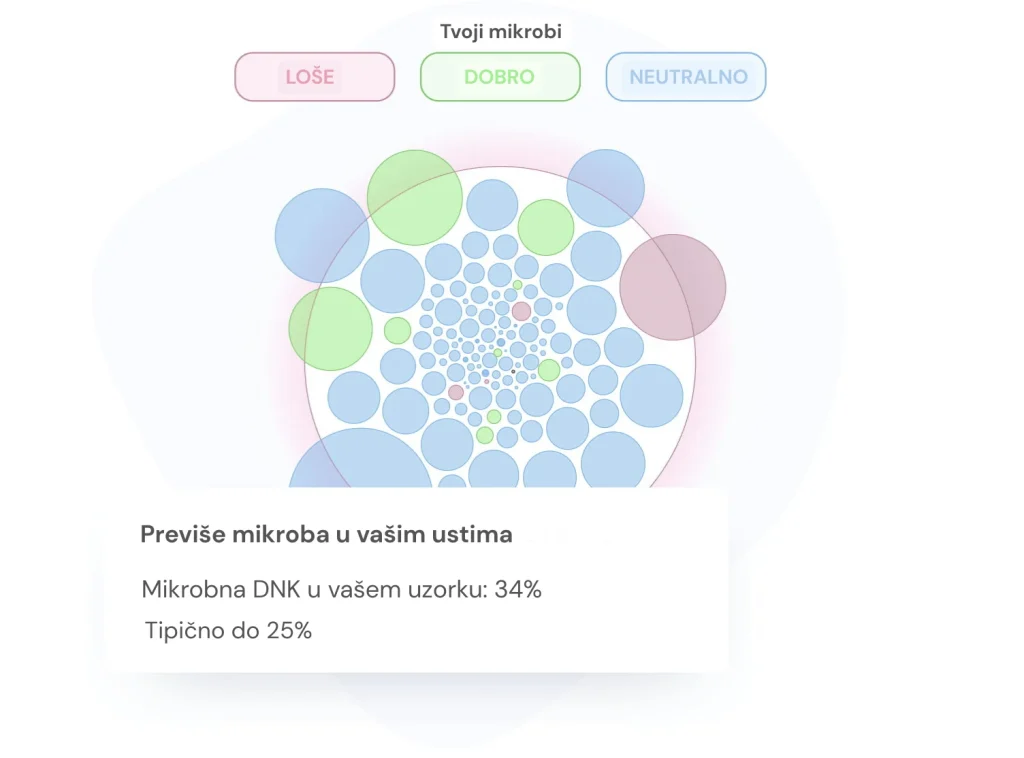Toggle the LOŠE microbe filter
Viewport: 1024px width, 758px height.
coord(314,77)
